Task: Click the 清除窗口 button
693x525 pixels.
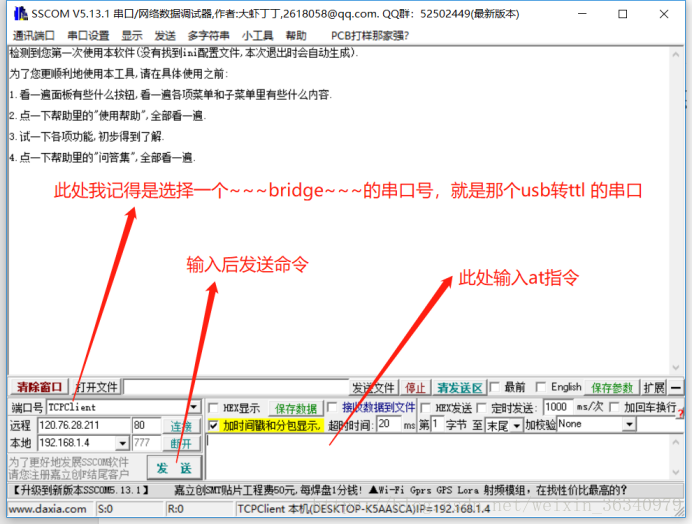Action: [40, 388]
